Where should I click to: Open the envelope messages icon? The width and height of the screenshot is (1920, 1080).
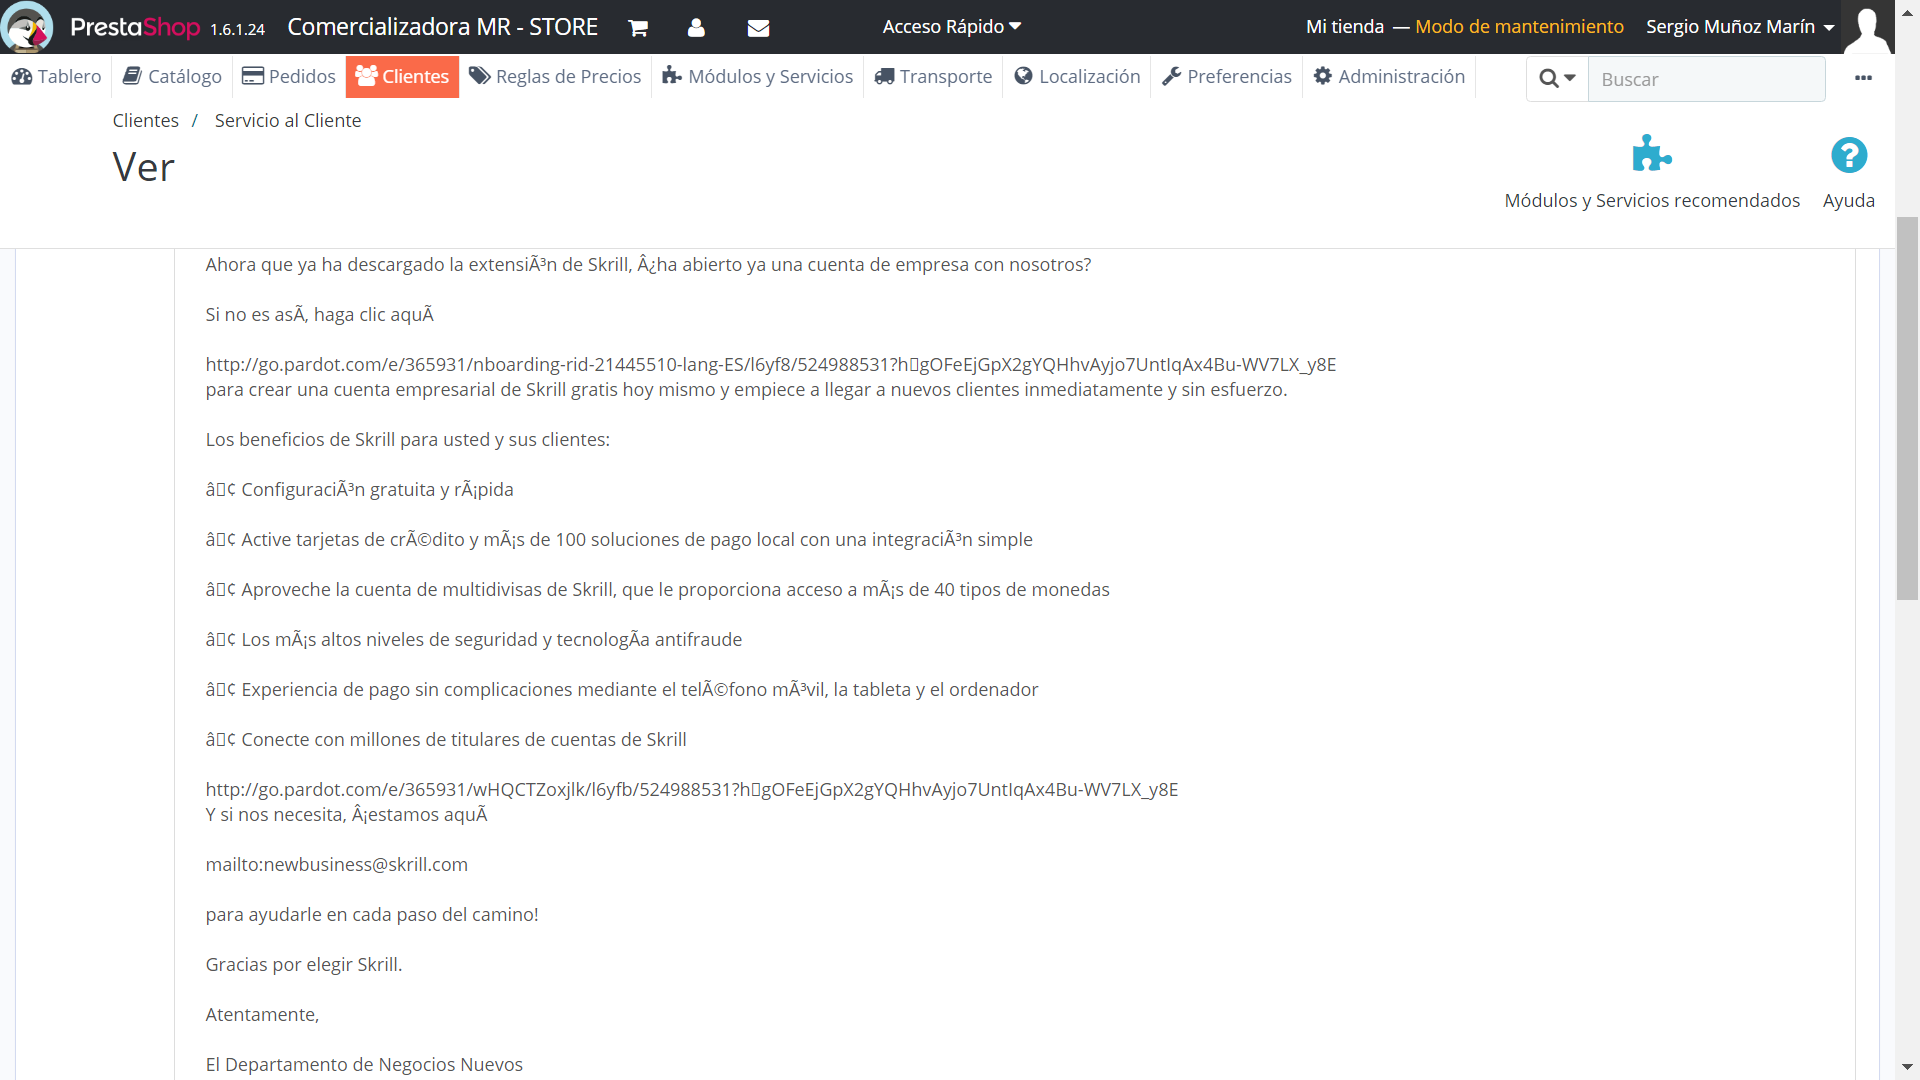click(758, 28)
